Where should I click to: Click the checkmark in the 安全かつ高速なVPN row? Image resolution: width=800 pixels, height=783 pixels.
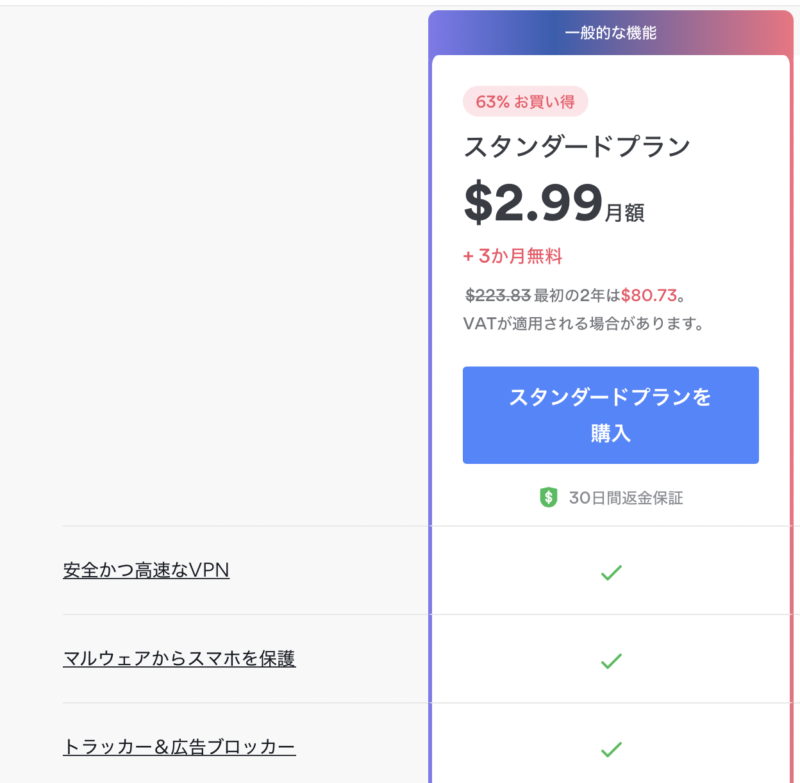click(x=611, y=573)
